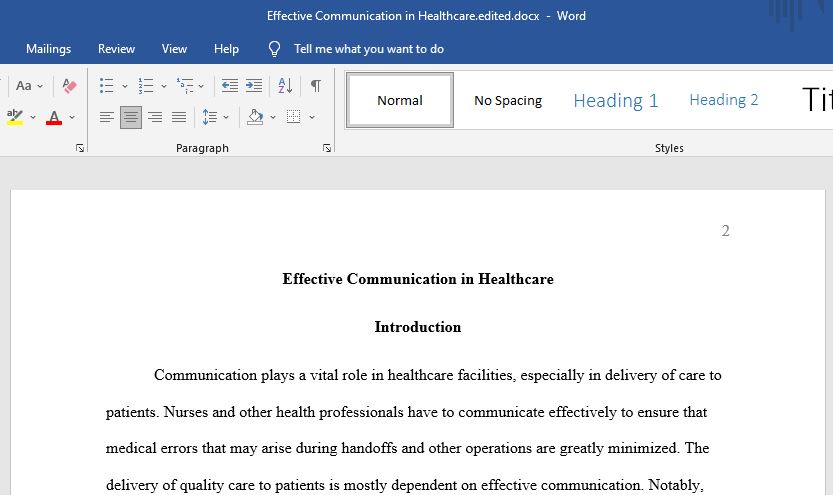
Task: Open the Review tab
Action: [x=116, y=49]
